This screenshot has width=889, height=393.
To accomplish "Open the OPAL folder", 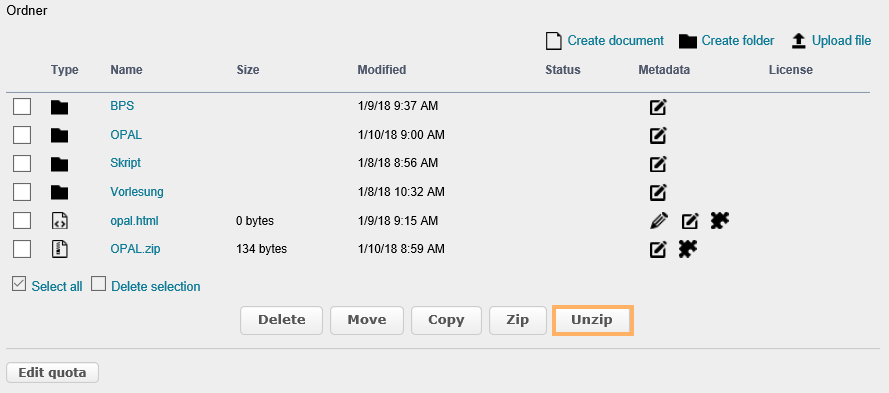I will [x=126, y=135].
